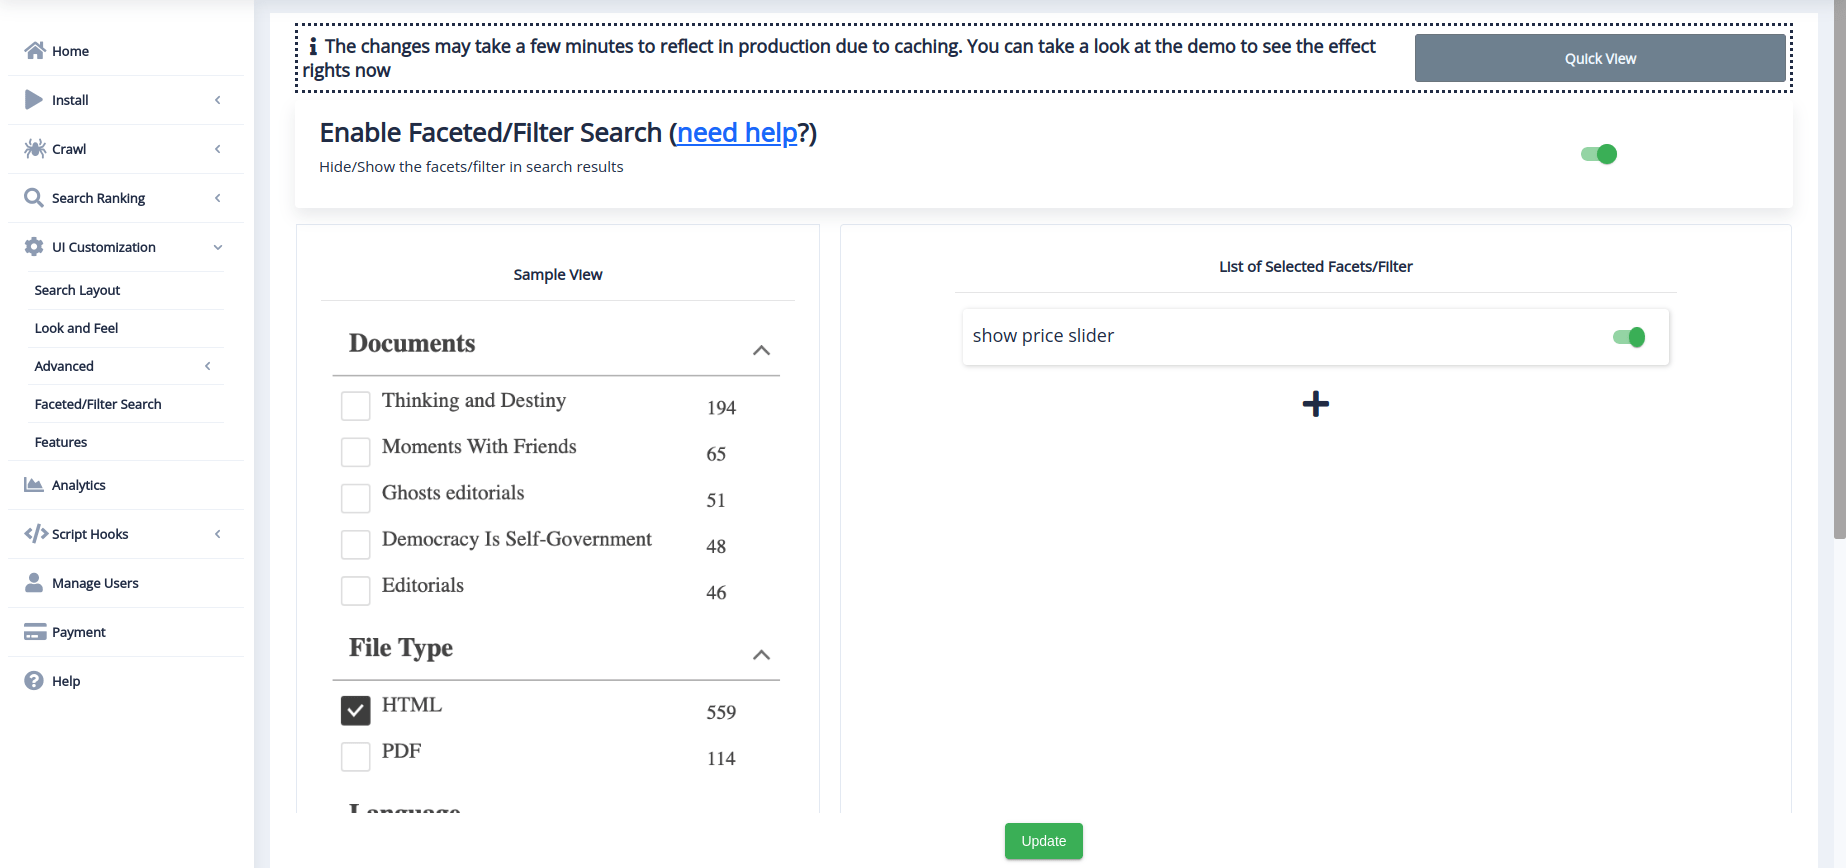The width and height of the screenshot is (1846, 868).
Task: Collapse the File Type facet section
Action: click(761, 655)
